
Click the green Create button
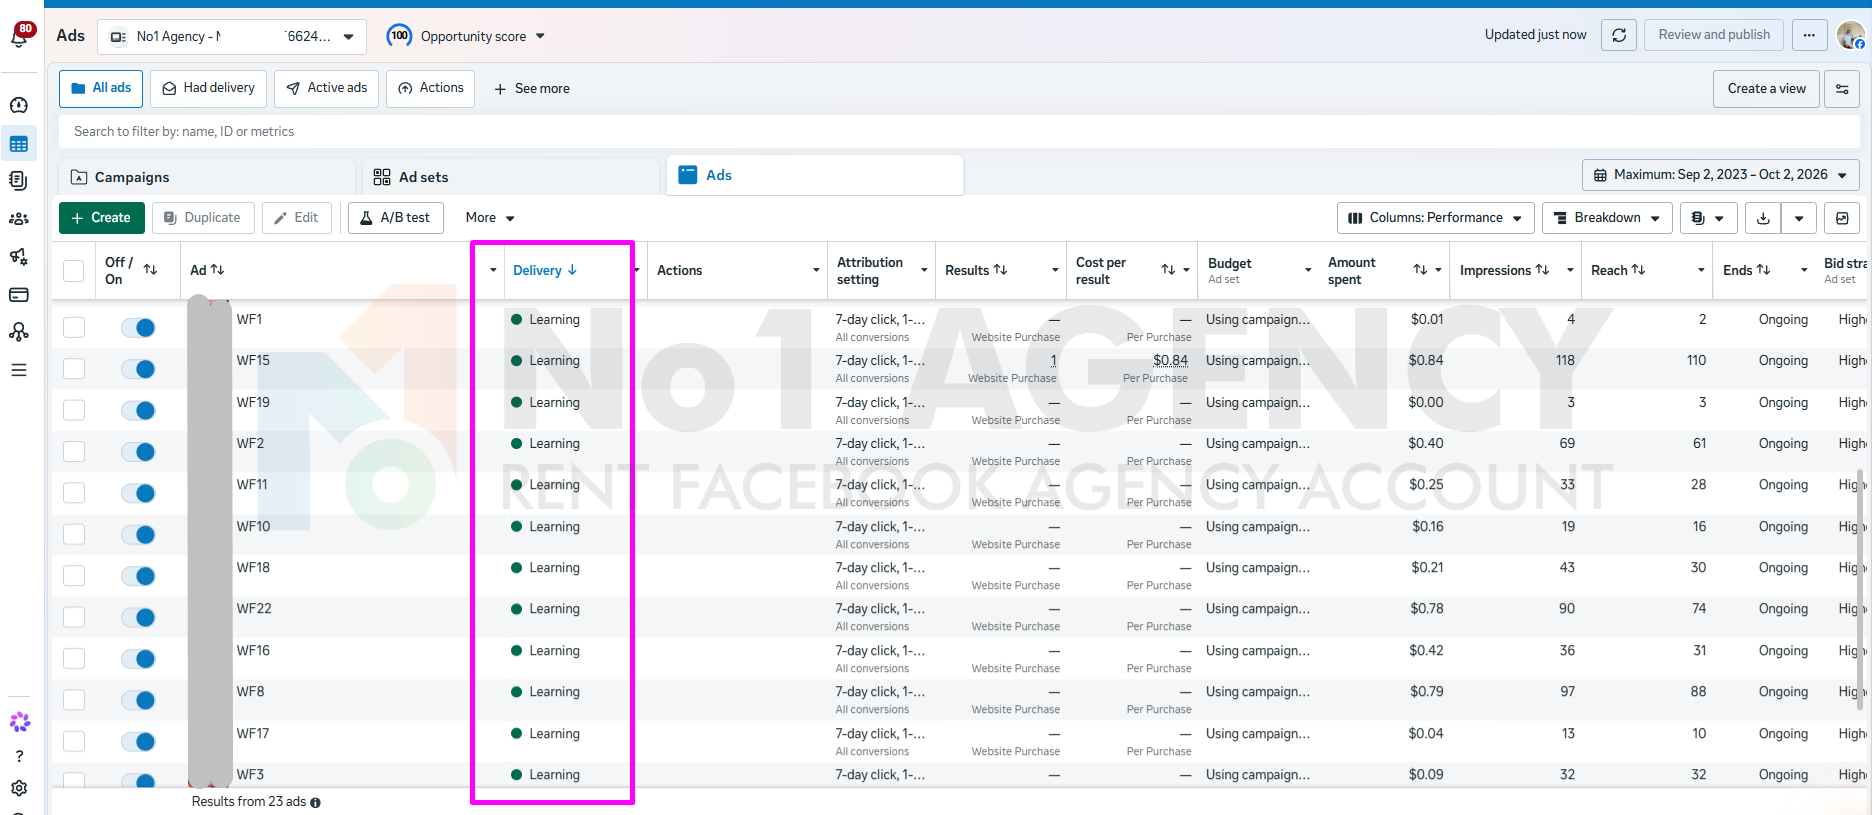pyautogui.click(x=102, y=218)
